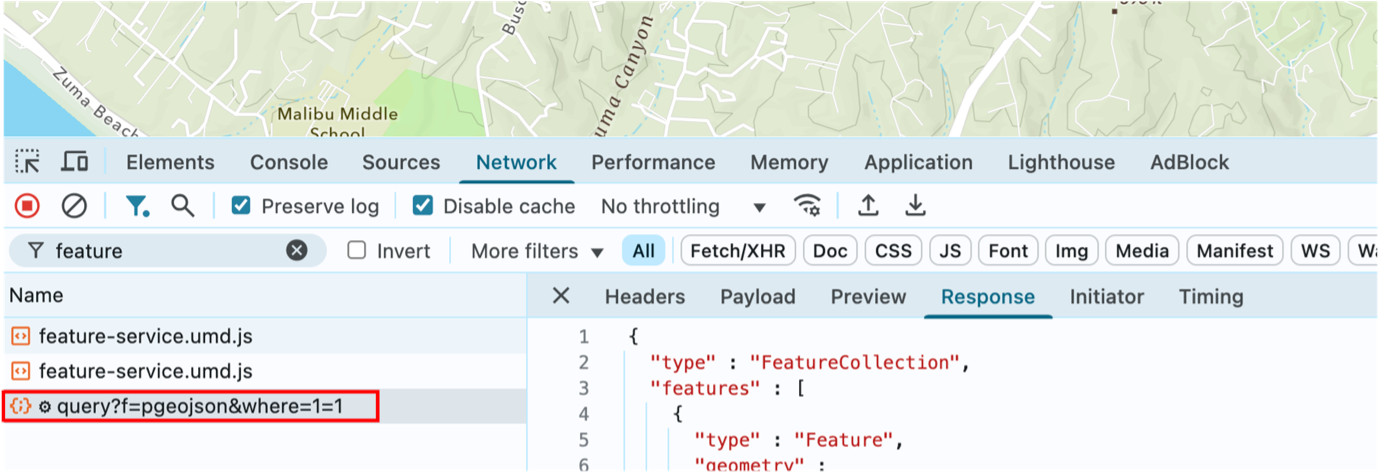The image size is (1384, 476).
Task: Clear the 'feature' filter text
Action: [297, 251]
